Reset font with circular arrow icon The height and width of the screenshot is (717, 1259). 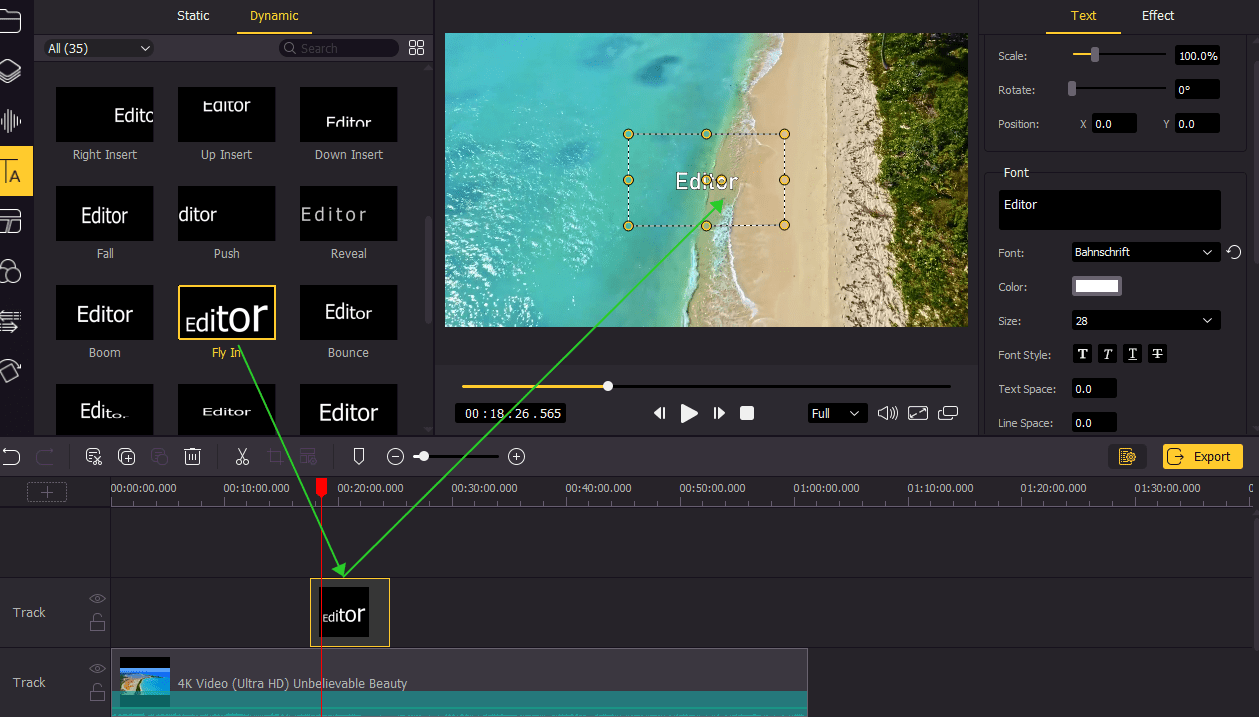point(1234,252)
